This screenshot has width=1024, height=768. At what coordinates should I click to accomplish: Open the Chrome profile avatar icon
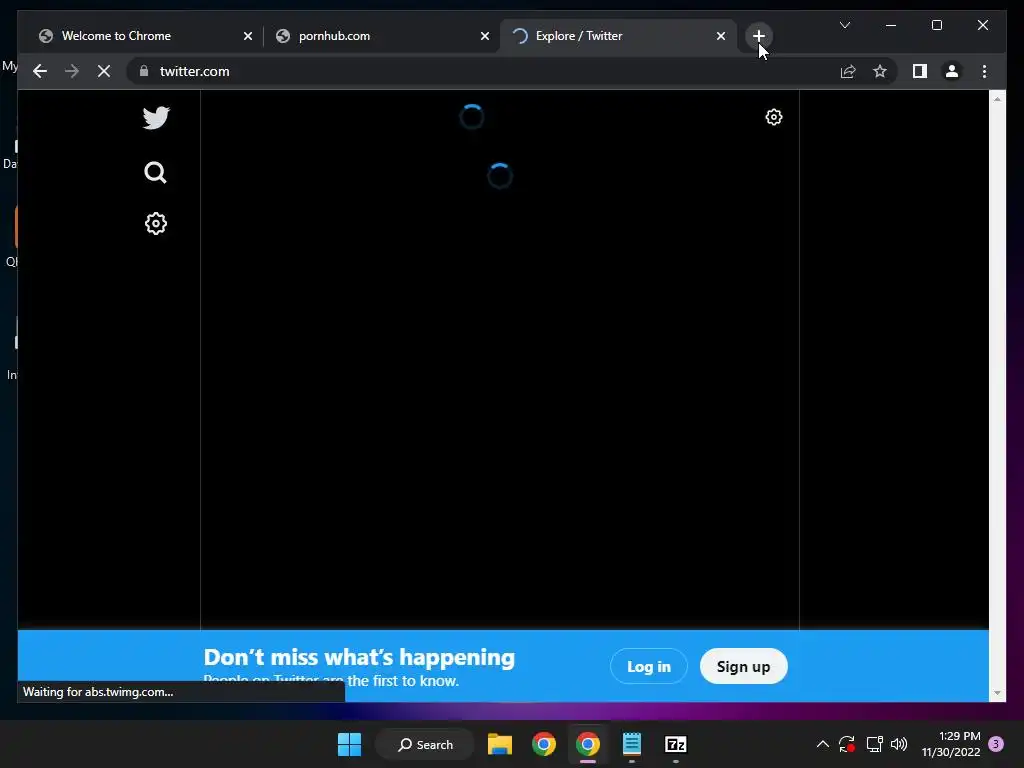952,71
